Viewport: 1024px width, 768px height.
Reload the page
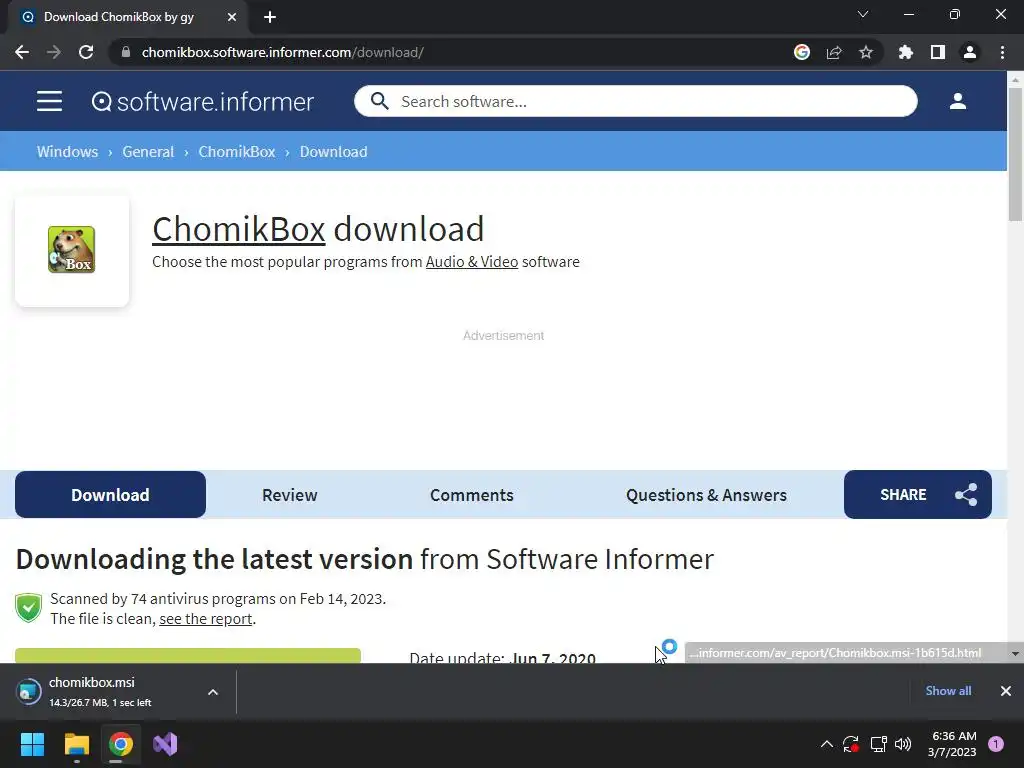pos(86,52)
